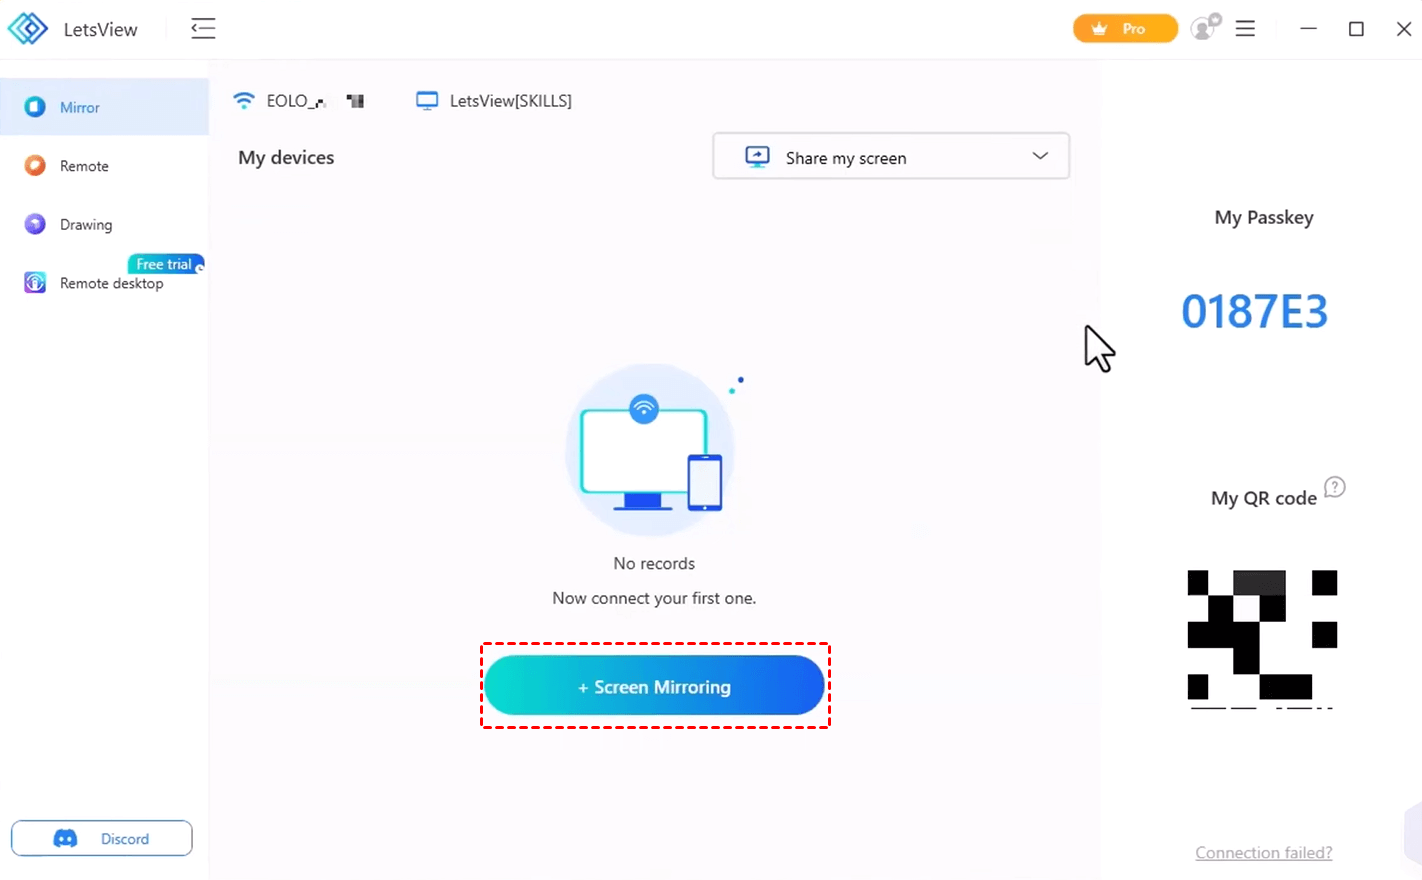The image size is (1422, 880).
Task: Click the dropdown chevron arrow
Action: tap(1040, 156)
